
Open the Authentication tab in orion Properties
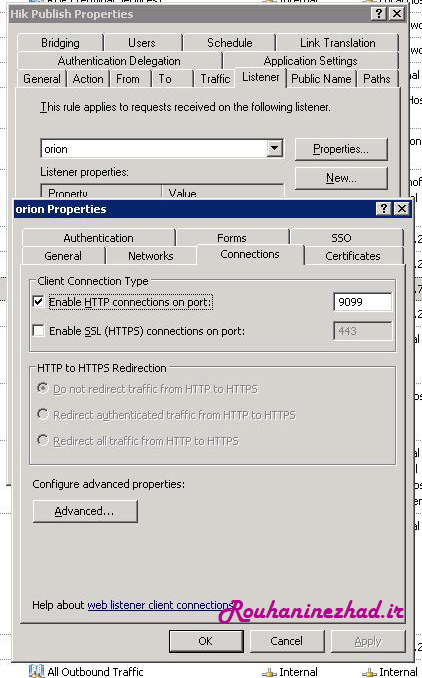click(98, 238)
